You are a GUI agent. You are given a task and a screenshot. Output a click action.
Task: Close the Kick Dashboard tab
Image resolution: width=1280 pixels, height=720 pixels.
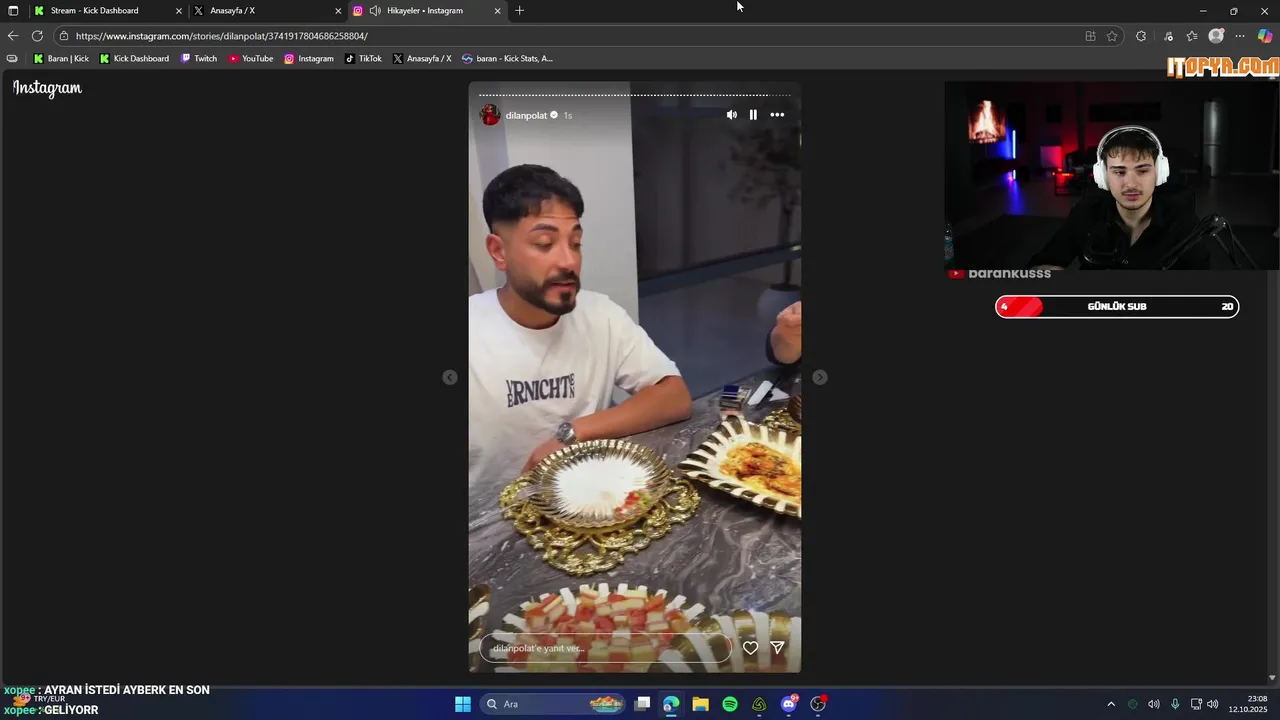[x=179, y=11]
